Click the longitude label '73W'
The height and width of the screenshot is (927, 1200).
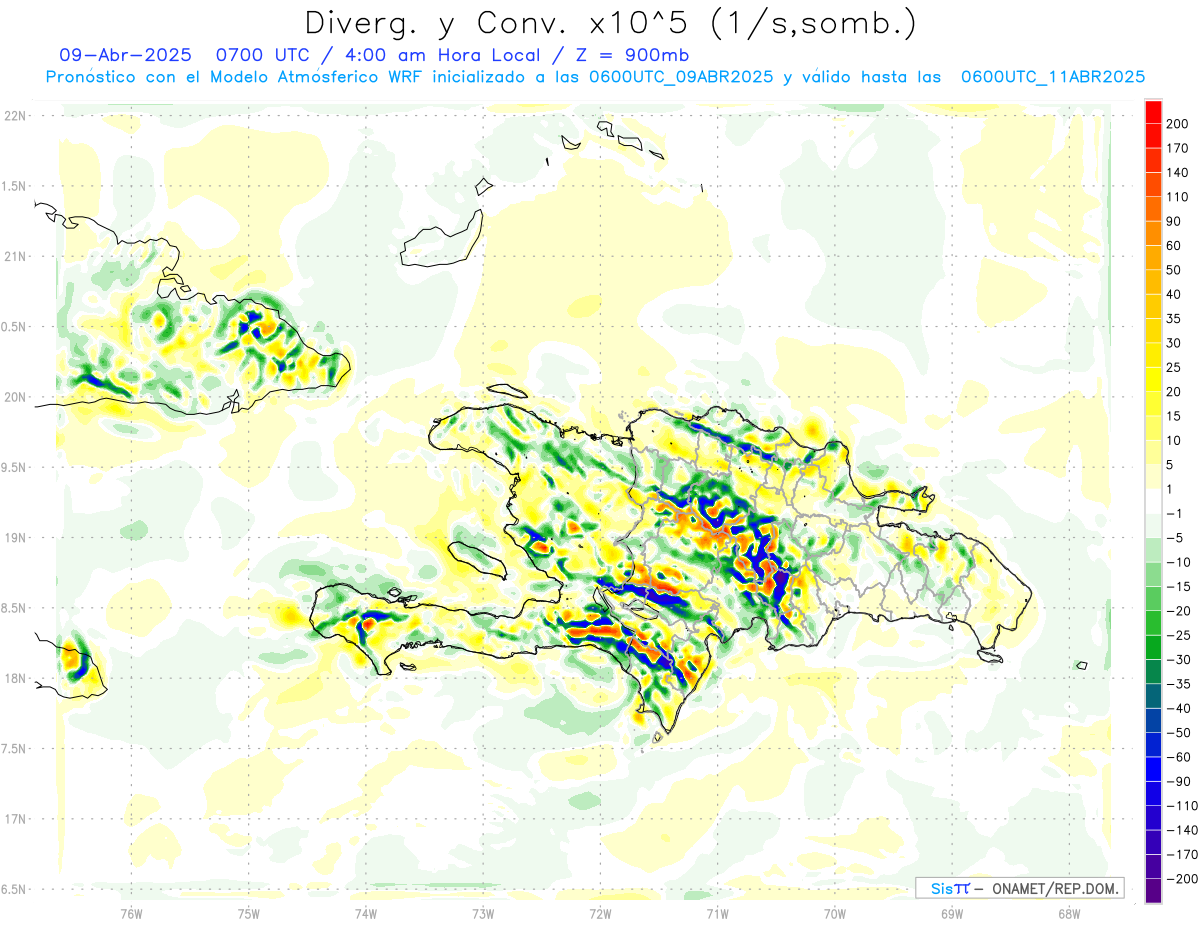tap(483, 913)
